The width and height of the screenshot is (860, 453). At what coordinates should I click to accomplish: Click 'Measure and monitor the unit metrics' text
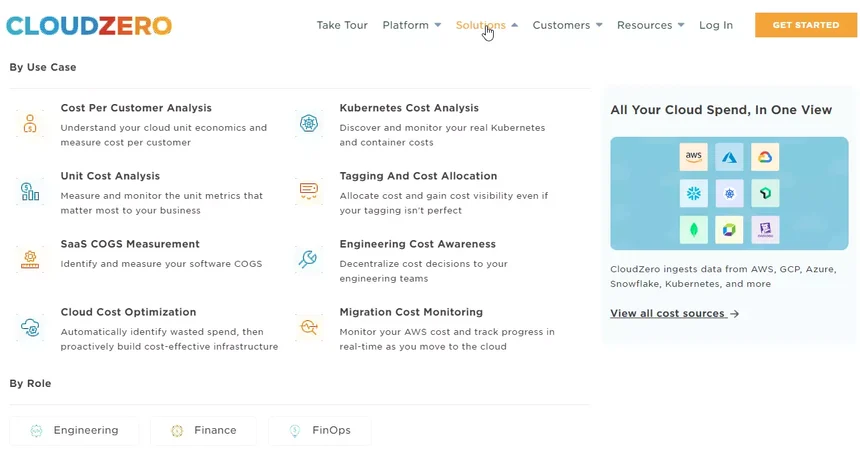point(161,203)
